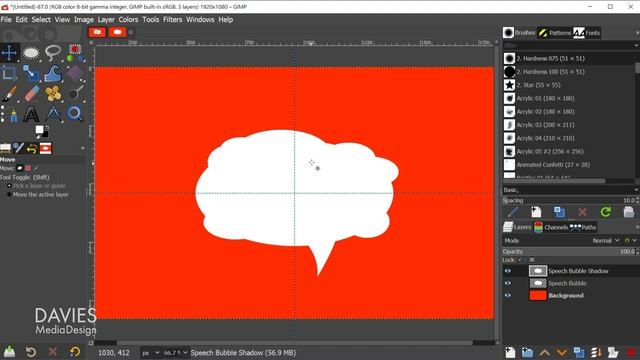Image resolution: width=640 pixels, height=360 pixels.
Task: Open the File menu
Action: pyautogui.click(x=6, y=20)
